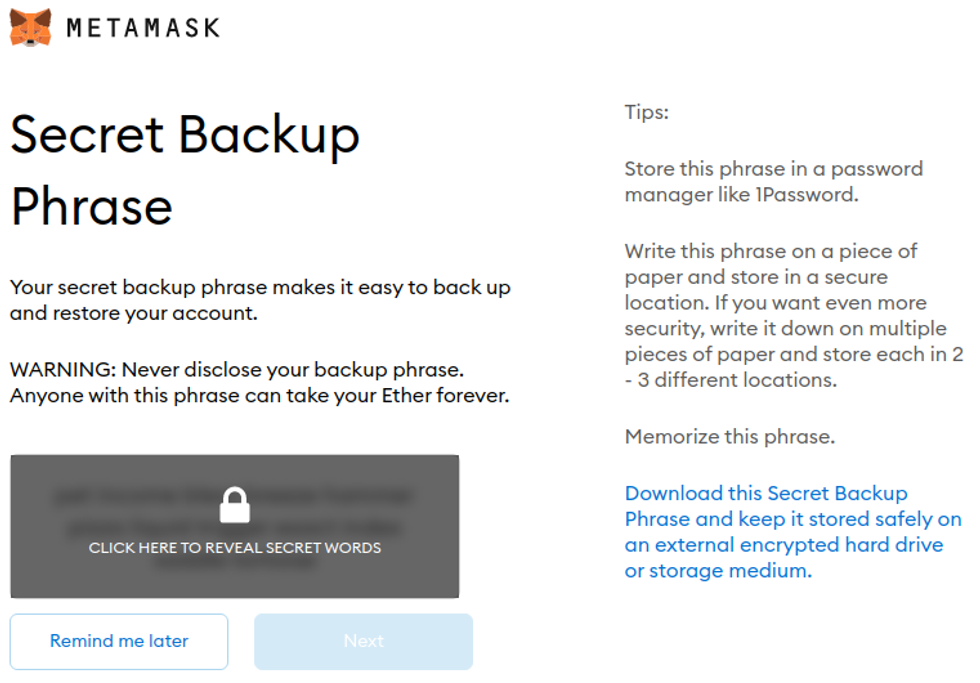Click the "WARNING: Never disclose your backup phrase" line
The image size is (980, 683).
click(237, 370)
